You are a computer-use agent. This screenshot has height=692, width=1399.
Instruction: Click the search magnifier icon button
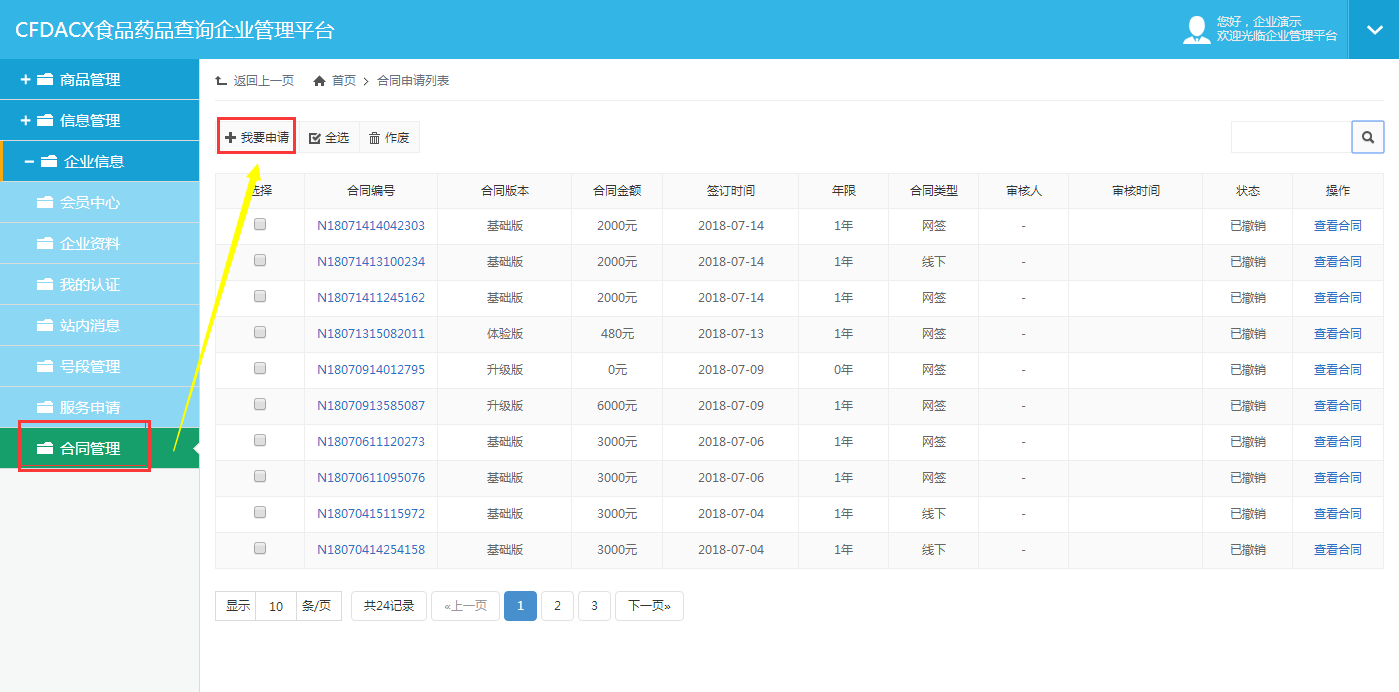pos(1367,137)
